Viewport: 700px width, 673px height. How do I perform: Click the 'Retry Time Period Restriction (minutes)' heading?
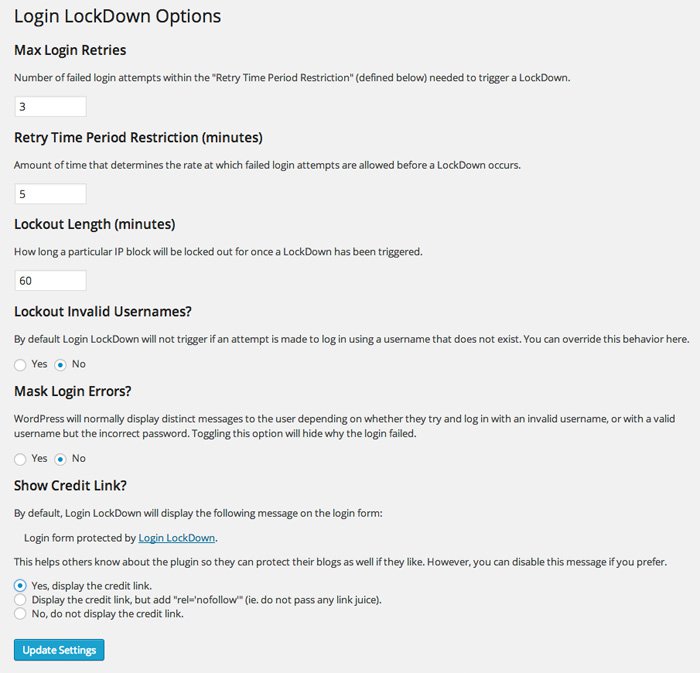138,137
